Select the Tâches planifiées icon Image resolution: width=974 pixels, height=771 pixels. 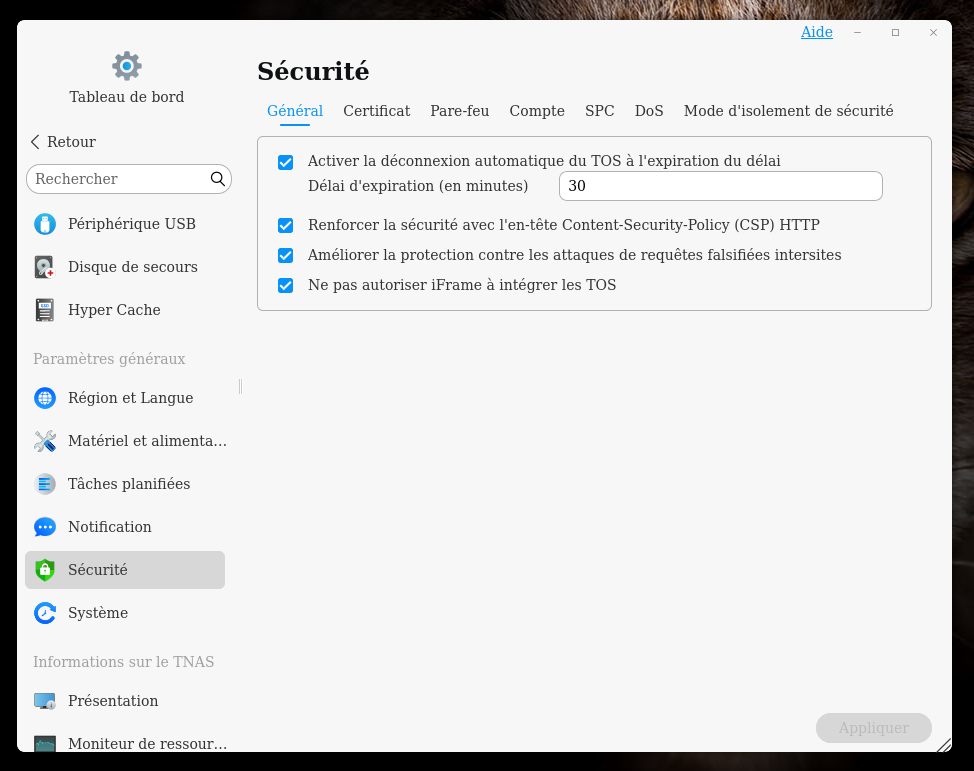pyautogui.click(x=44, y=484)
